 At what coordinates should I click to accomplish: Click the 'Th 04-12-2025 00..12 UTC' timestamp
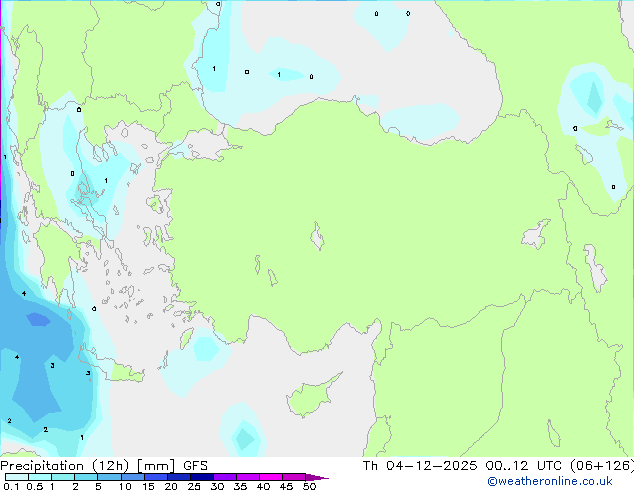click(462, 466)
